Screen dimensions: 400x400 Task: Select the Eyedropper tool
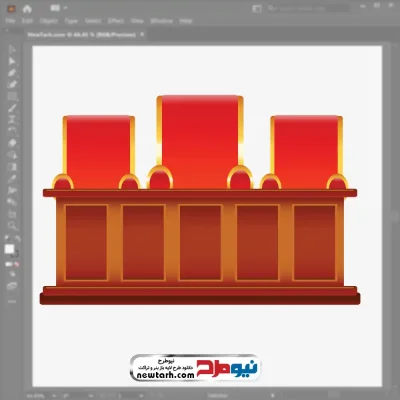(x=12, y=179)
